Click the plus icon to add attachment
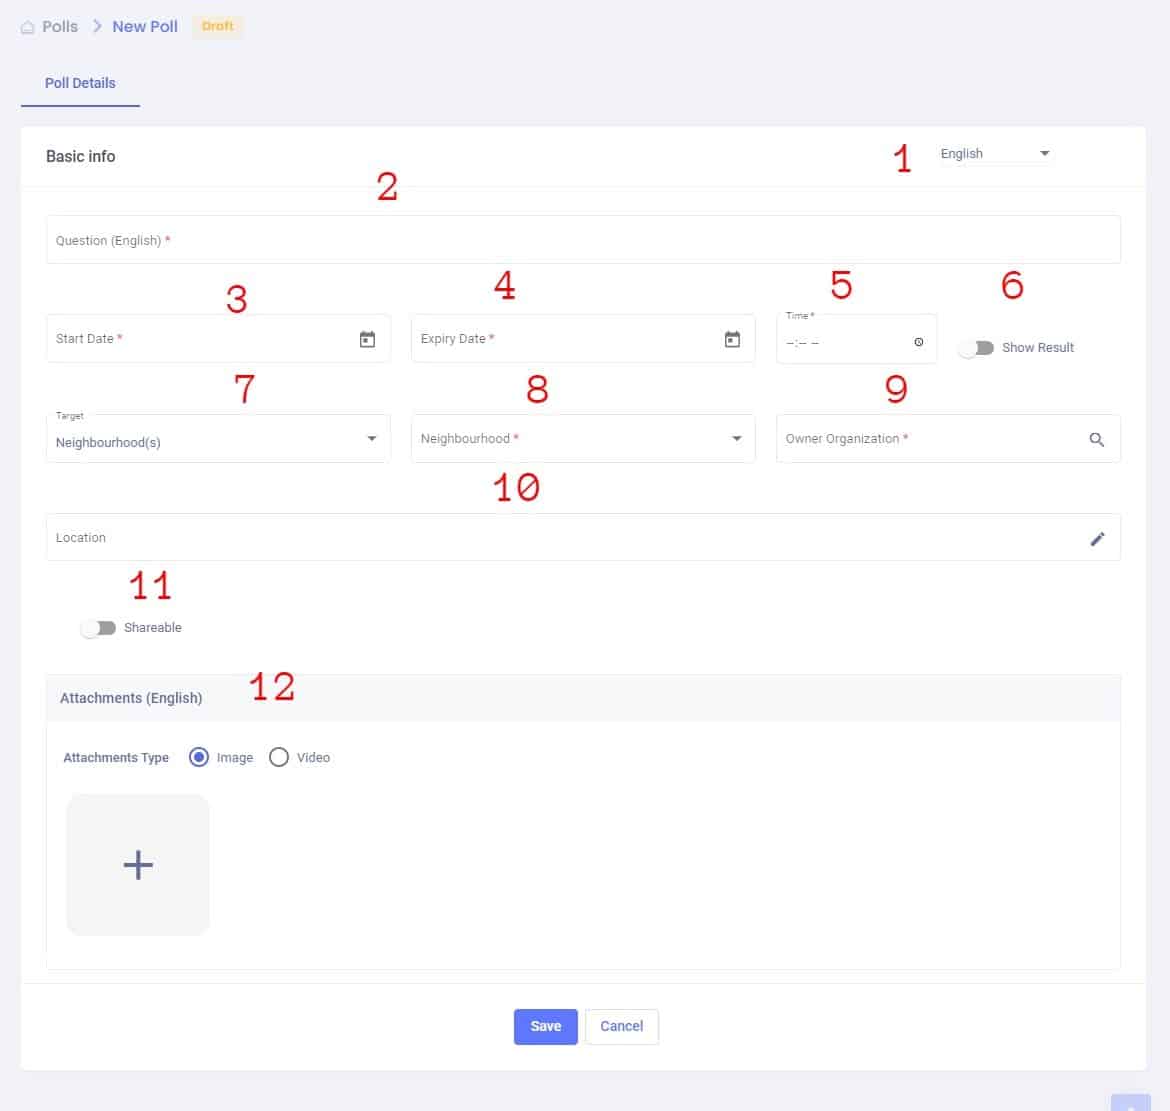 (138, 865)
